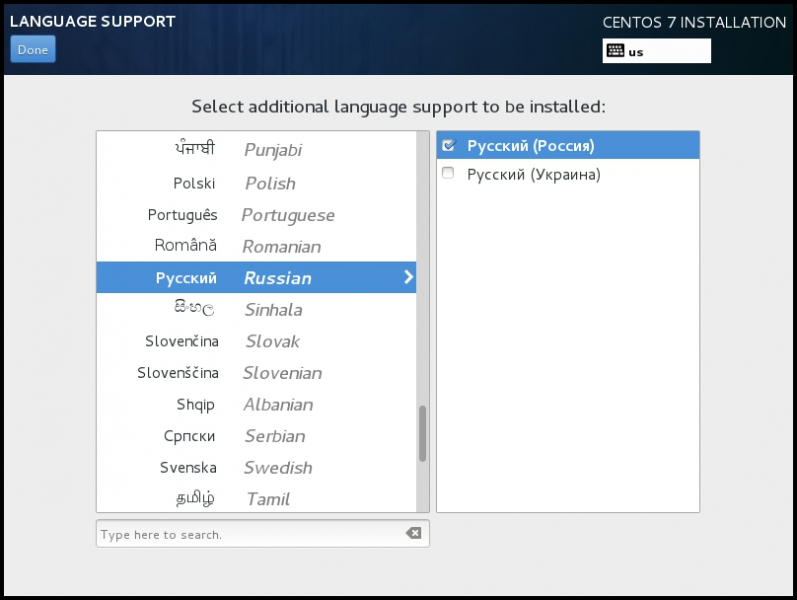Click the Done button
The width and height of the screenshot is (797, 600).
(33, 50)
